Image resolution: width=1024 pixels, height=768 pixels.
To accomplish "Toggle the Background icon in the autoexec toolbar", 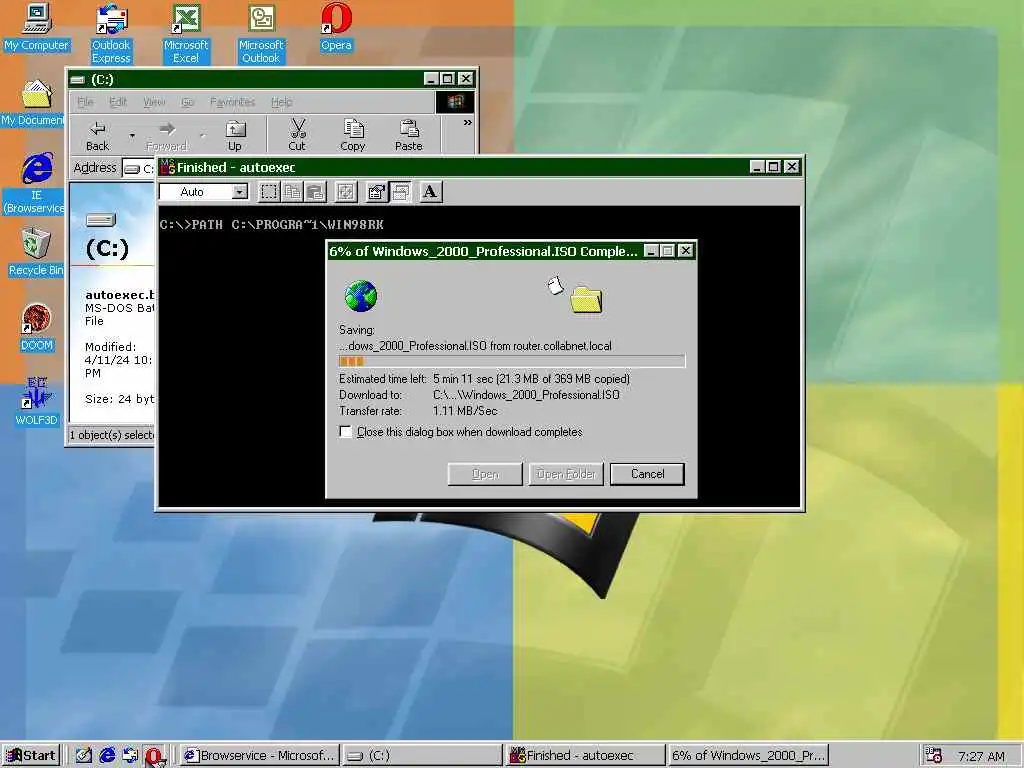I will (x=400, y=191).
